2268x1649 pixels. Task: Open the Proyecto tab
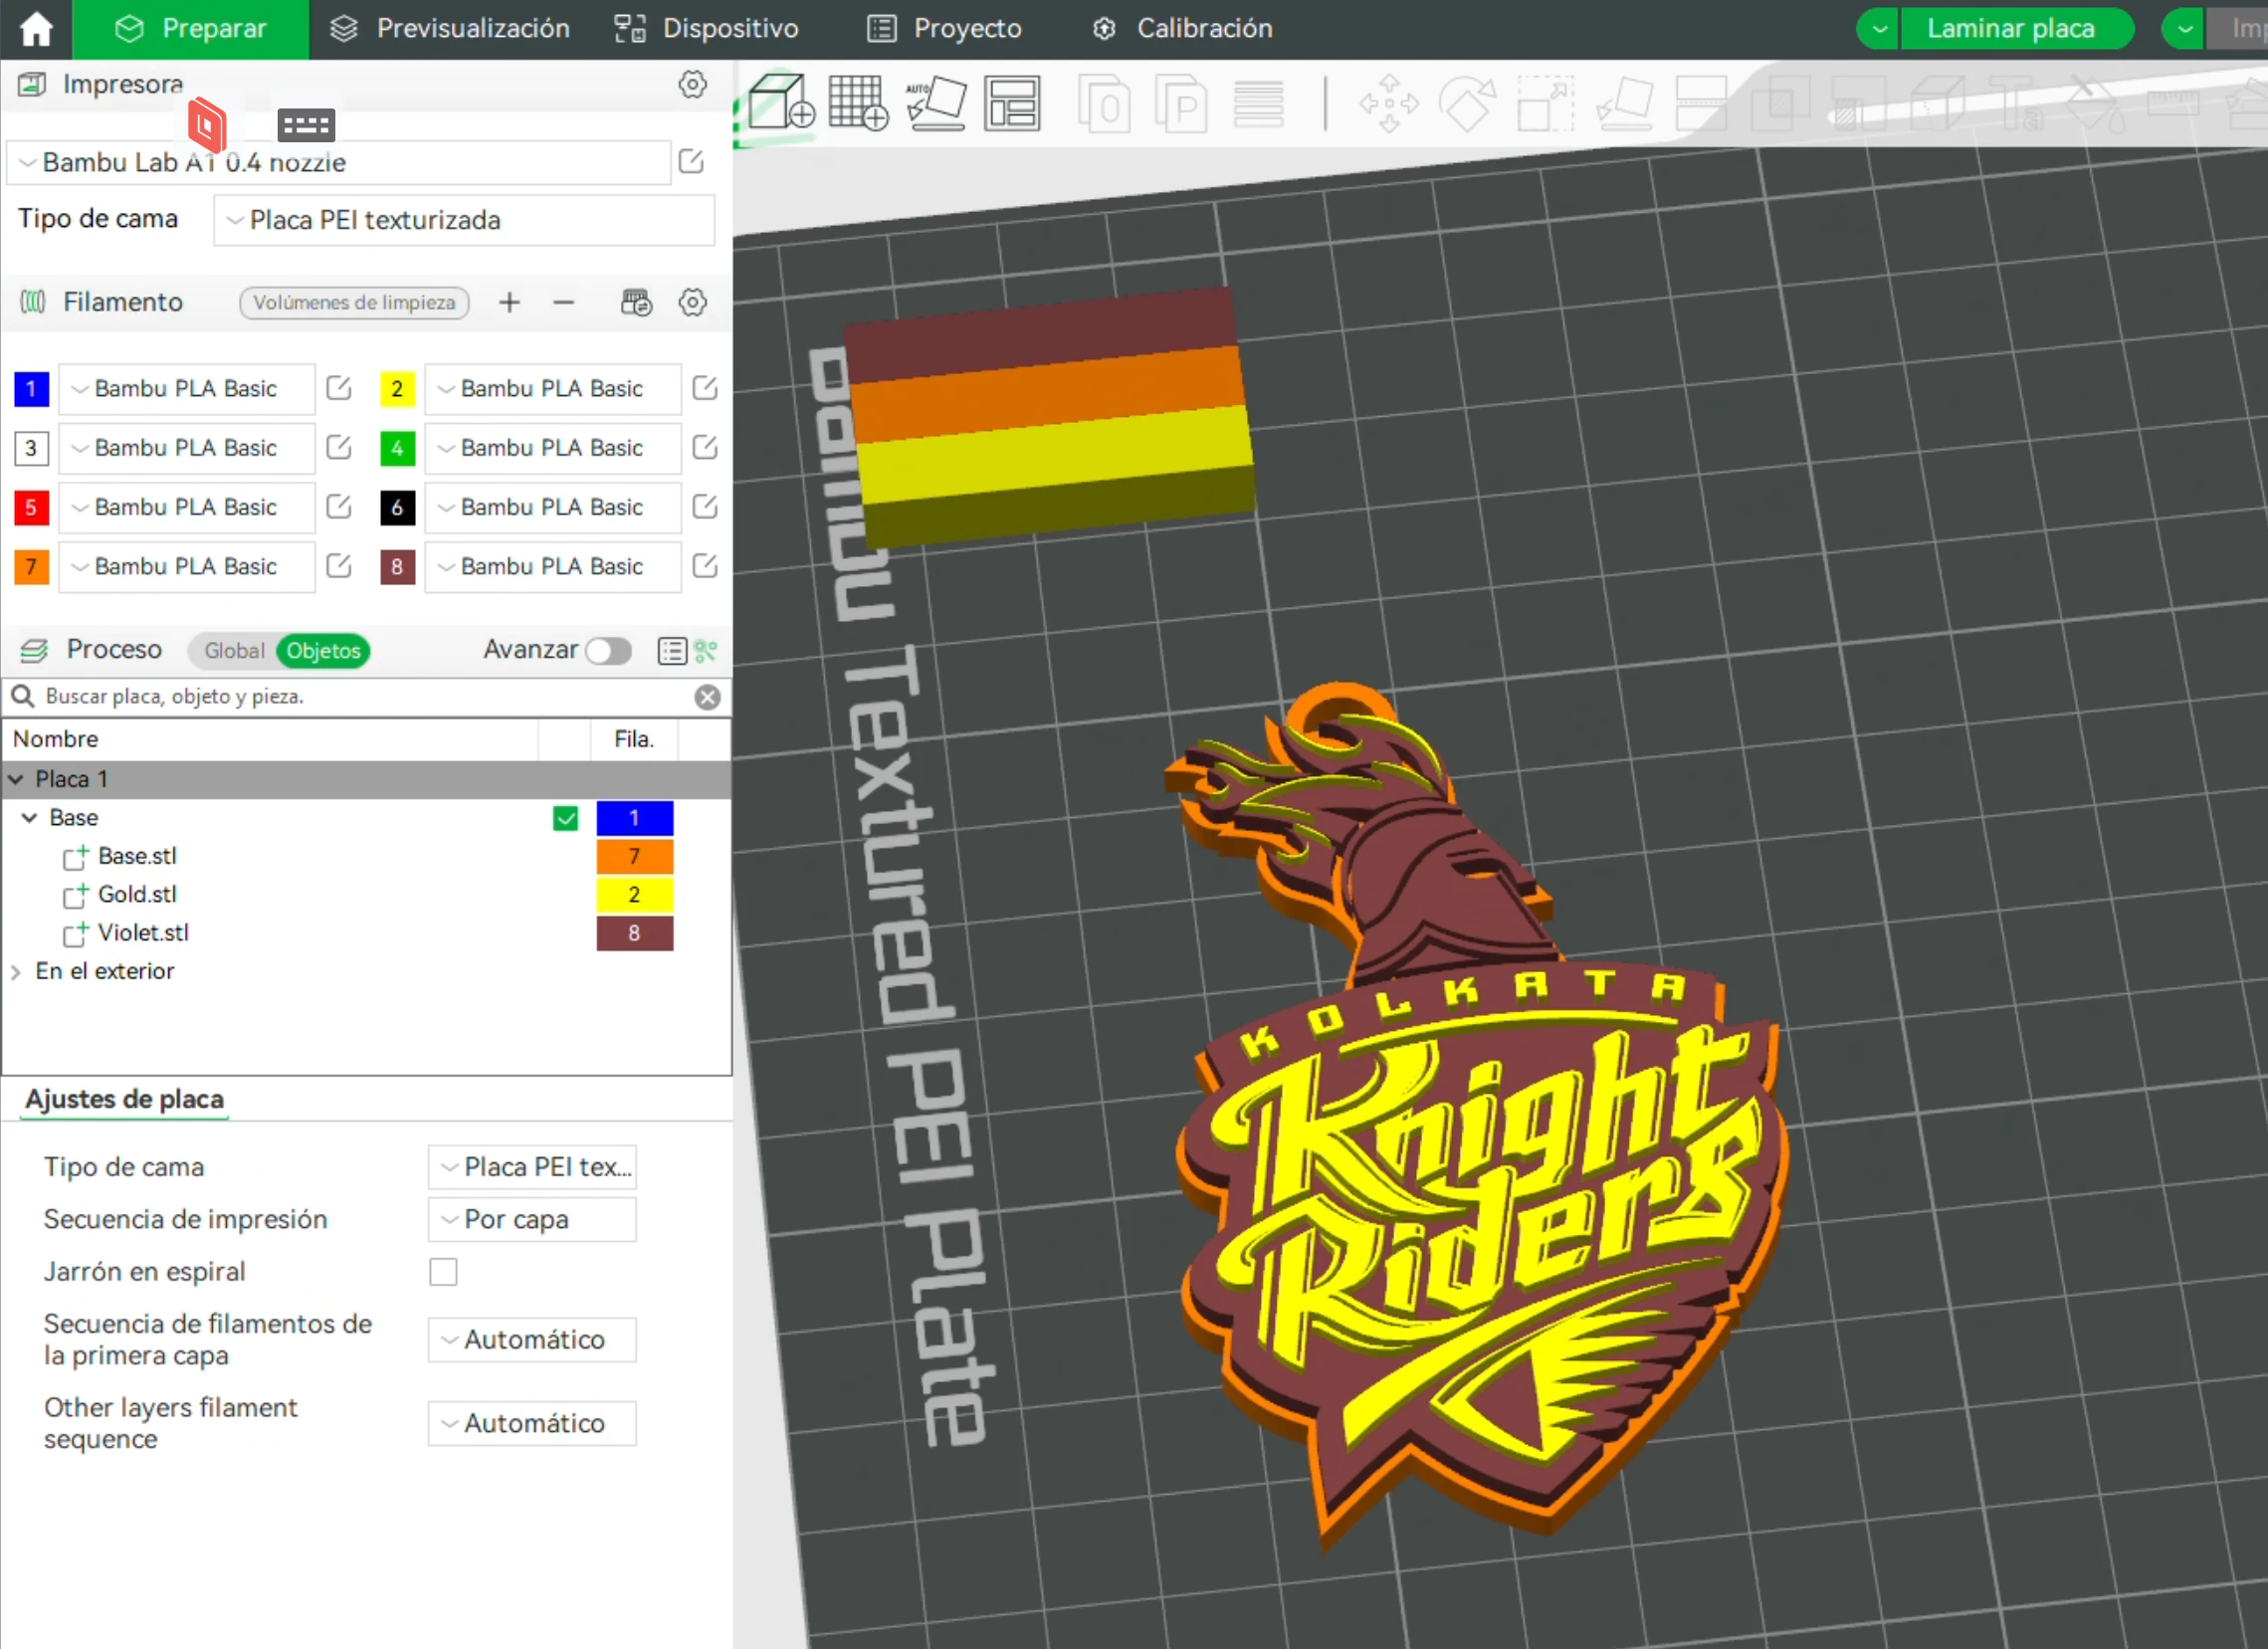coord(944,29)
